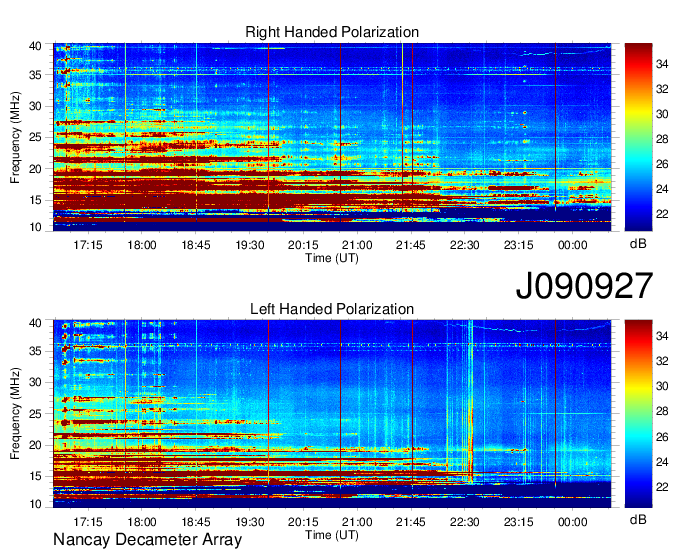This screenshot has width=680, height=552.
Task: Click the 21:00 tick label on upper plot
Action: (x=357, y=245)
